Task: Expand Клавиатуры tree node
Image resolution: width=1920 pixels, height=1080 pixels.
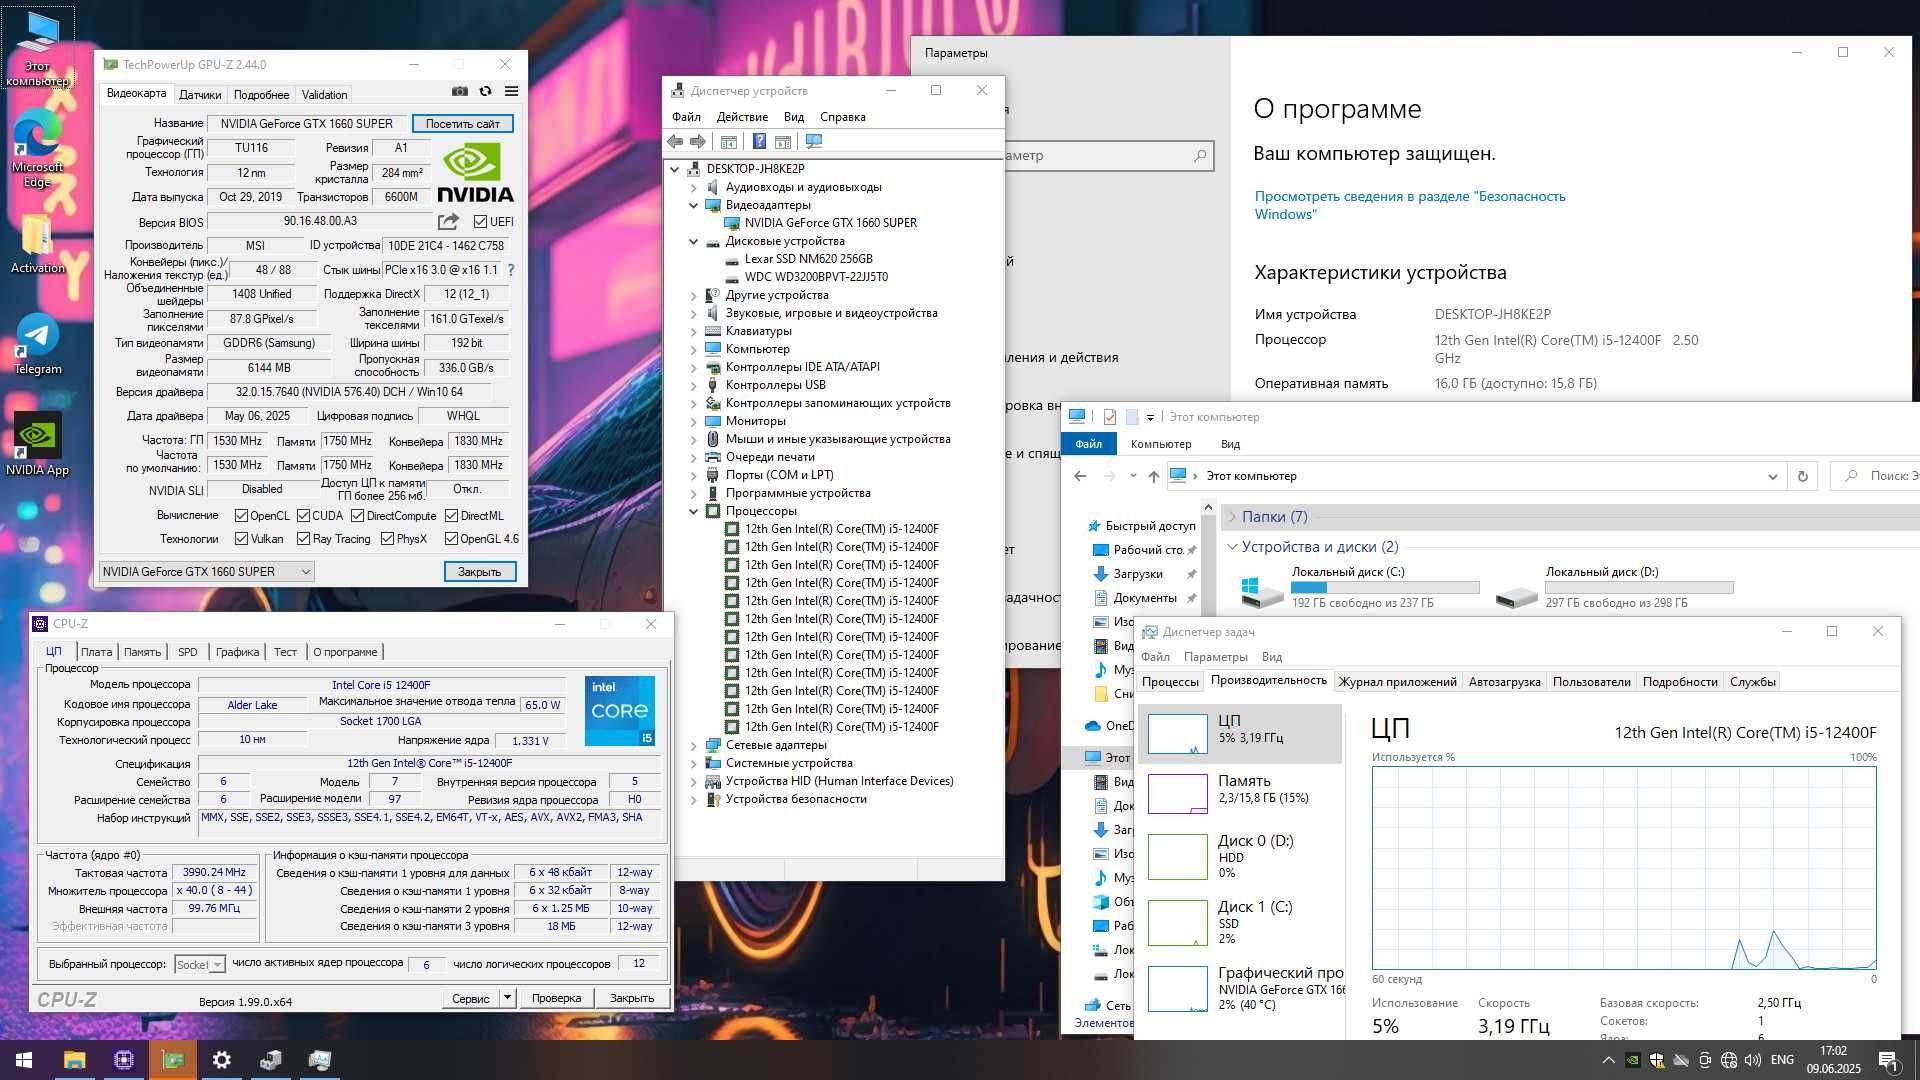Action: tap(693, 331)
